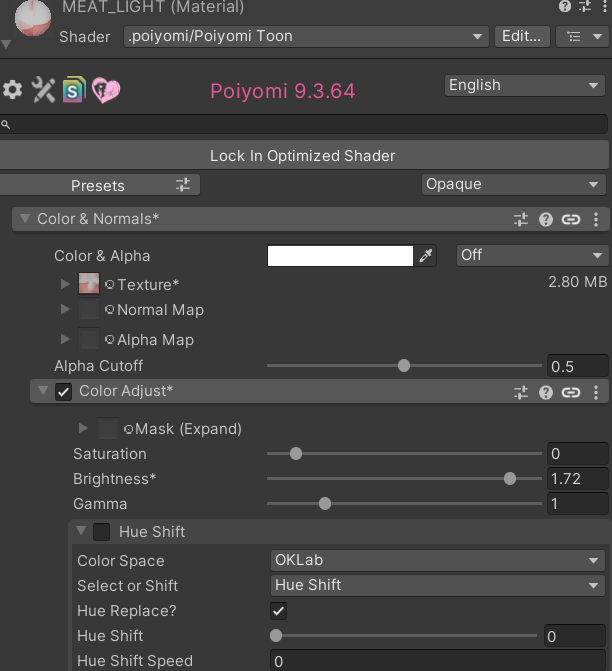Click the Hue Shift Speed input field
Screen dimensions: 612x671
(438, 662)
